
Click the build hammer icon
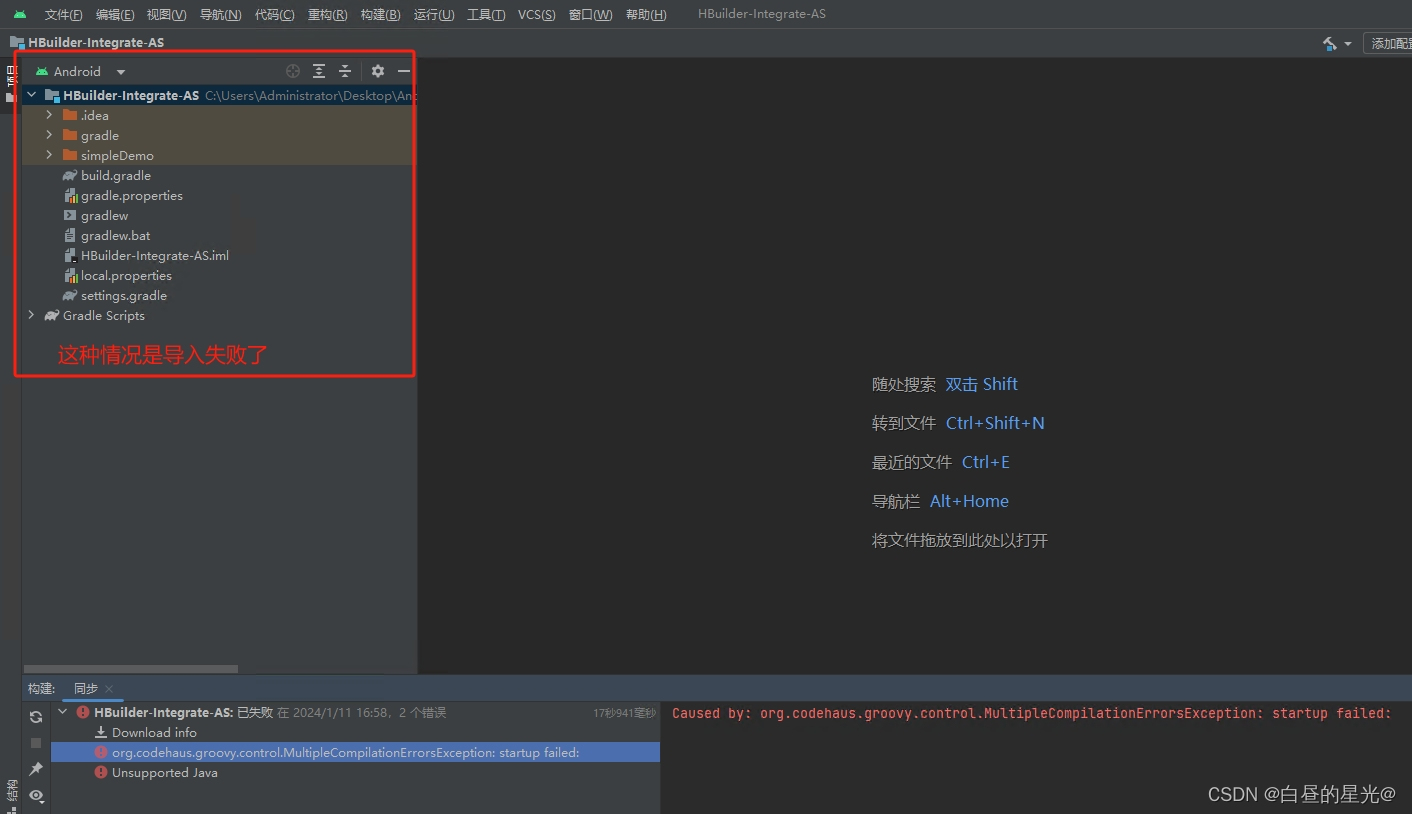click(x=1329, y=44)
